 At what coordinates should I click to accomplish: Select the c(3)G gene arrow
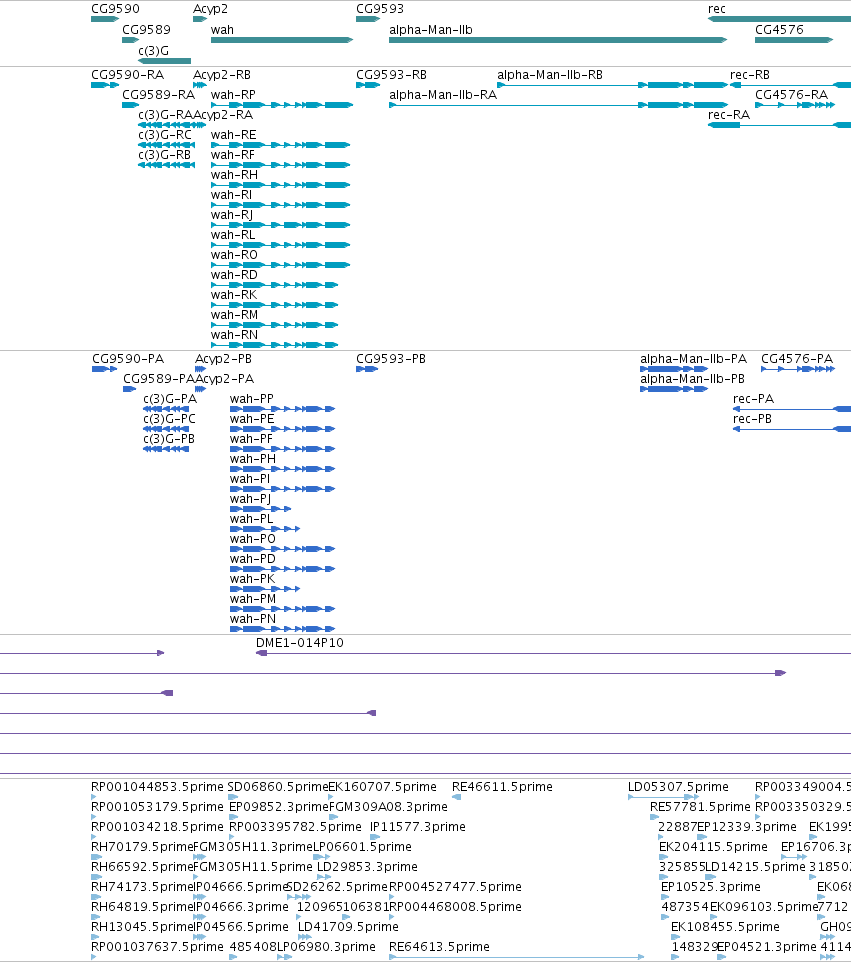pos(164,61)
